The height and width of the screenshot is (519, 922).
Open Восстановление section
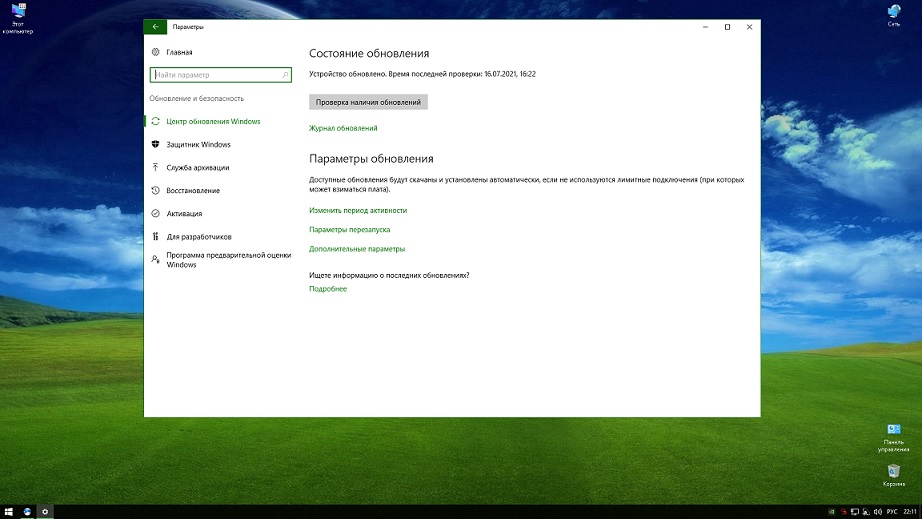tap(193, 190)
